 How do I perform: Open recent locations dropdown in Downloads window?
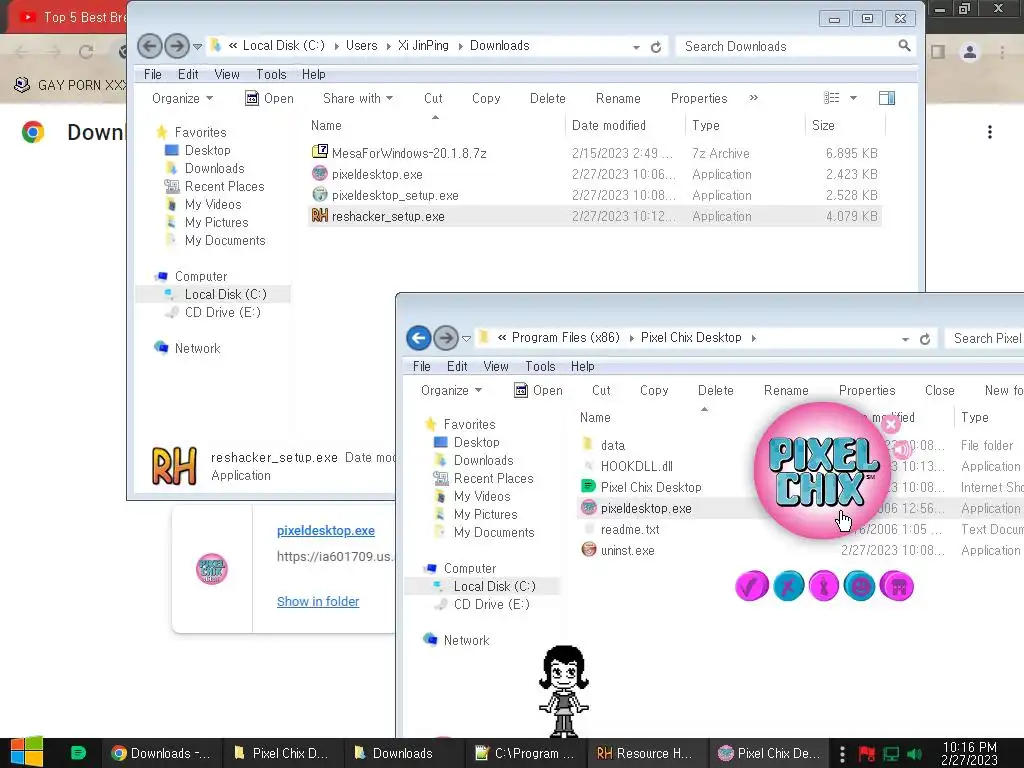197,46
